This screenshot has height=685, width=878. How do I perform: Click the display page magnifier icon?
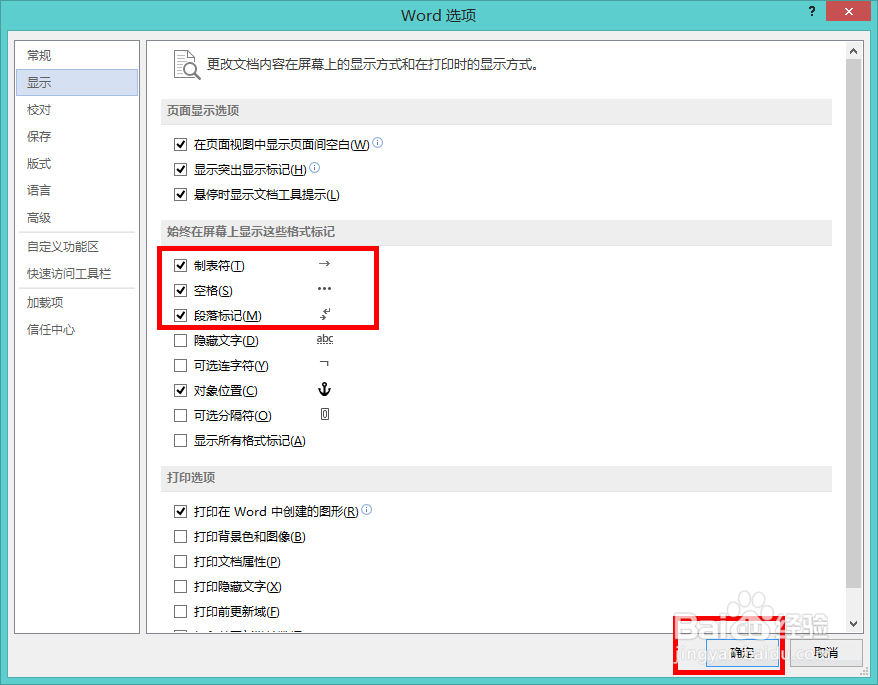pyautogui.click(x=186, y=65)
